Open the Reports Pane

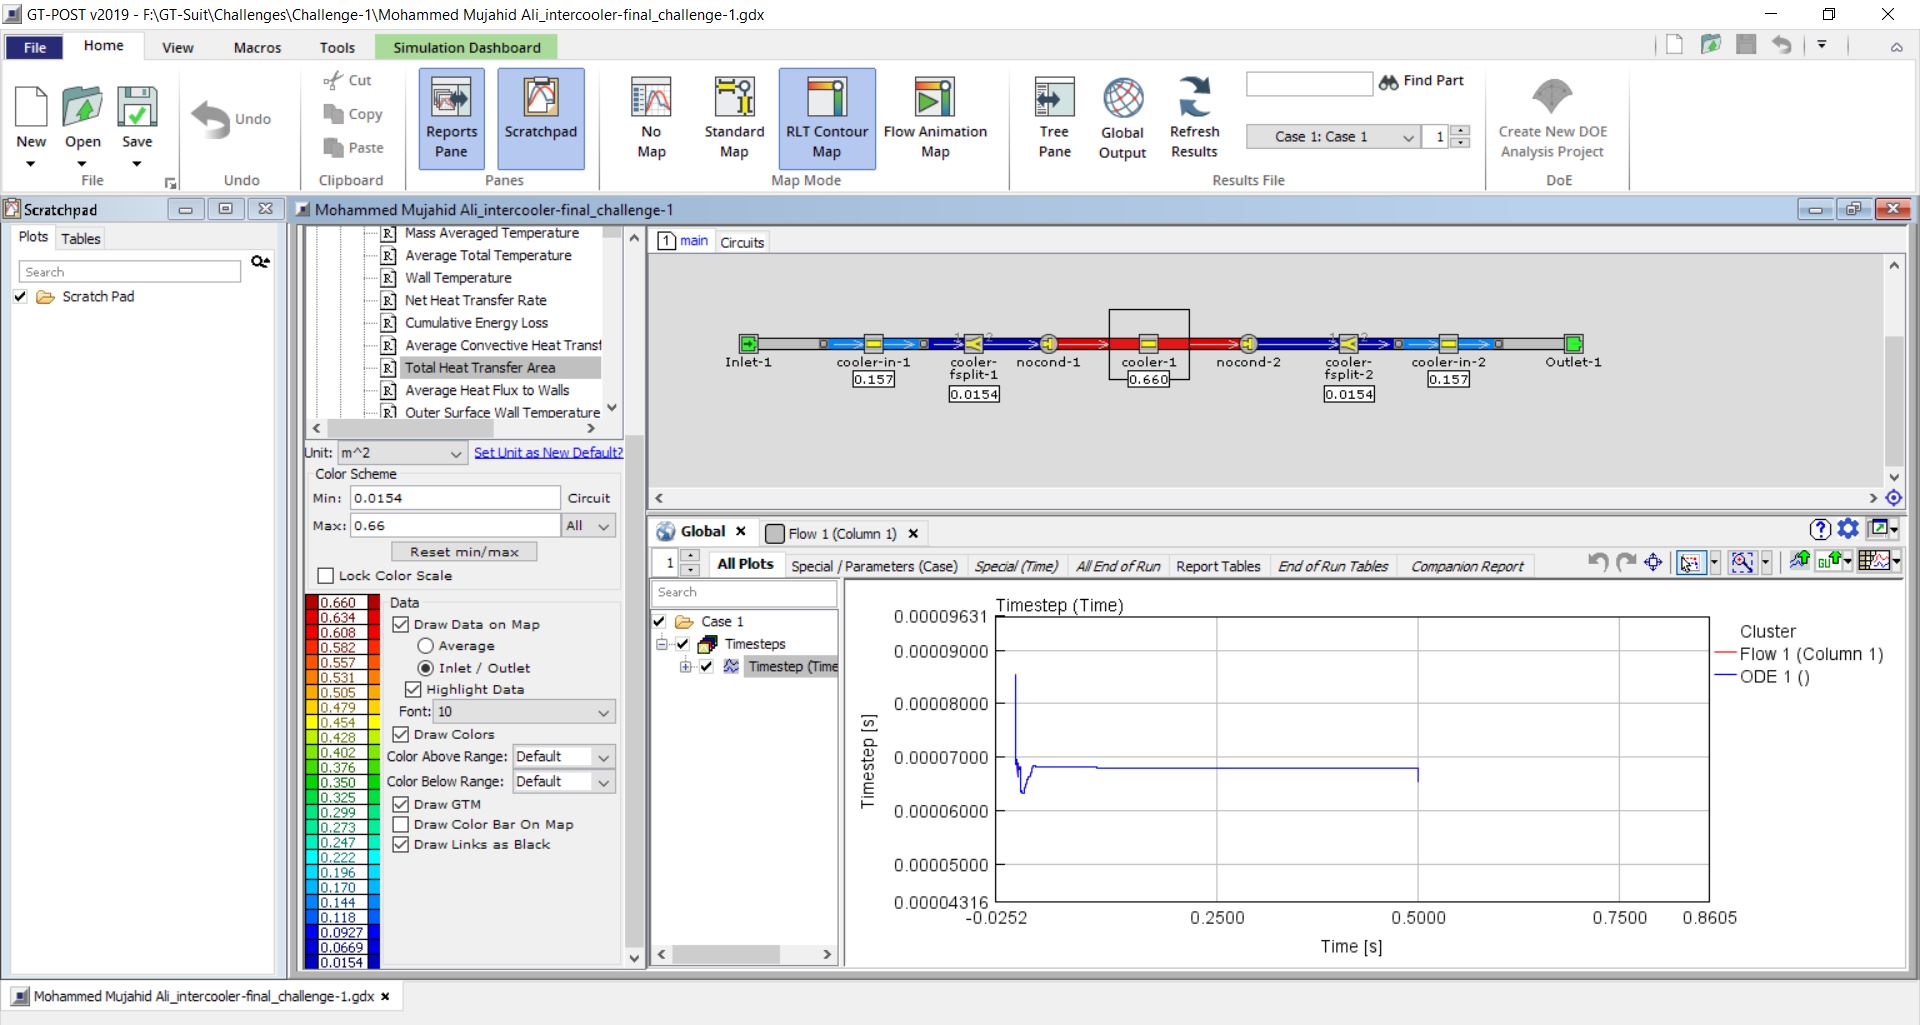pos(451,117)
